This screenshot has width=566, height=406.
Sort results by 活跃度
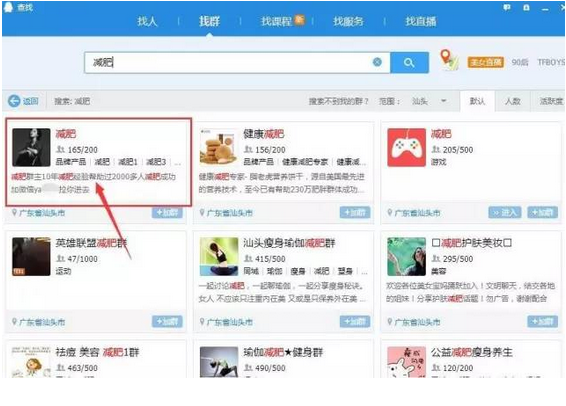[x=550, y=101]
